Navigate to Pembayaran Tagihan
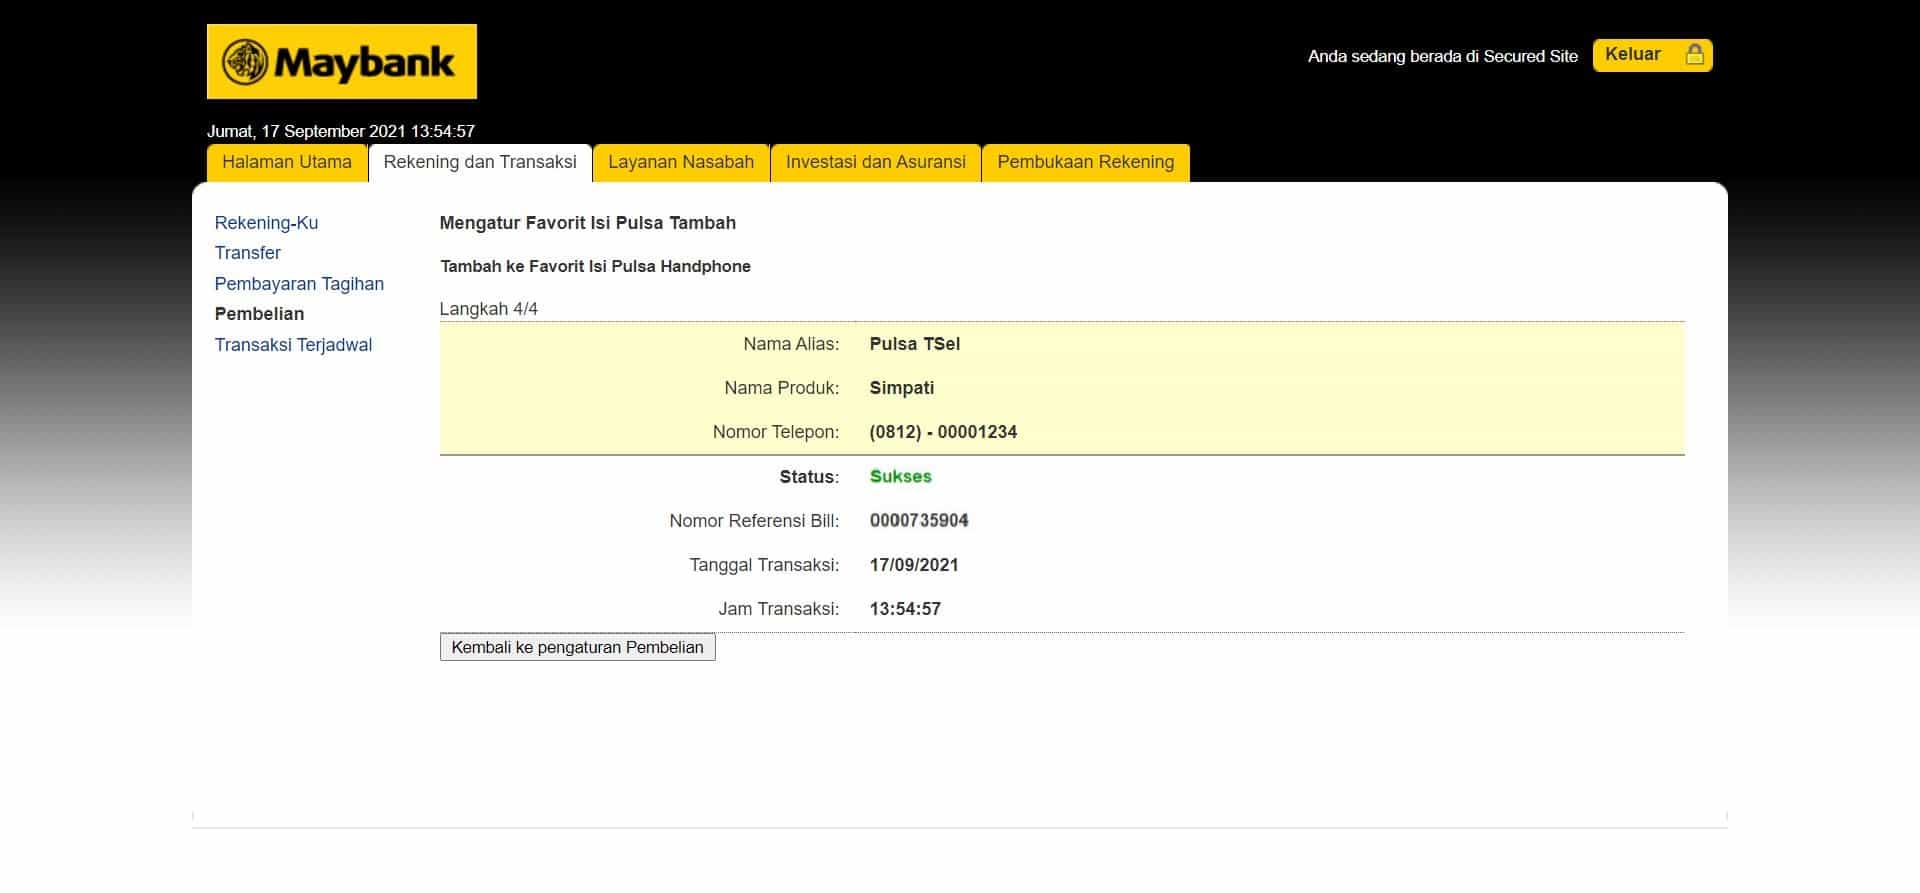This screenshot has height=893, width=1920. point(299,284)
